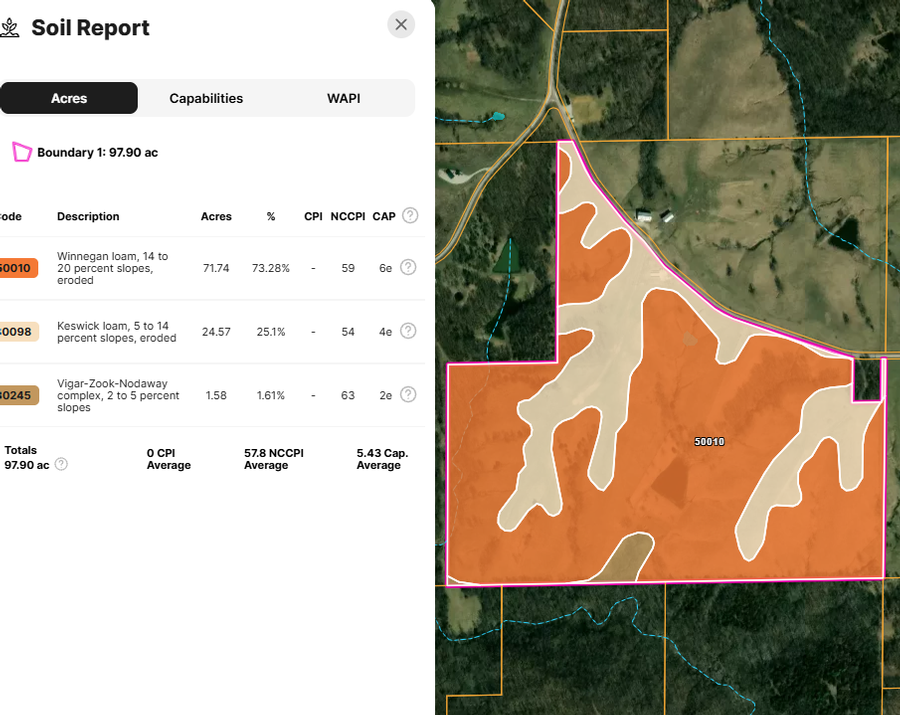900x715 pixels.
Task: Click the 24.57 acres value
Action: pos(216,332)
